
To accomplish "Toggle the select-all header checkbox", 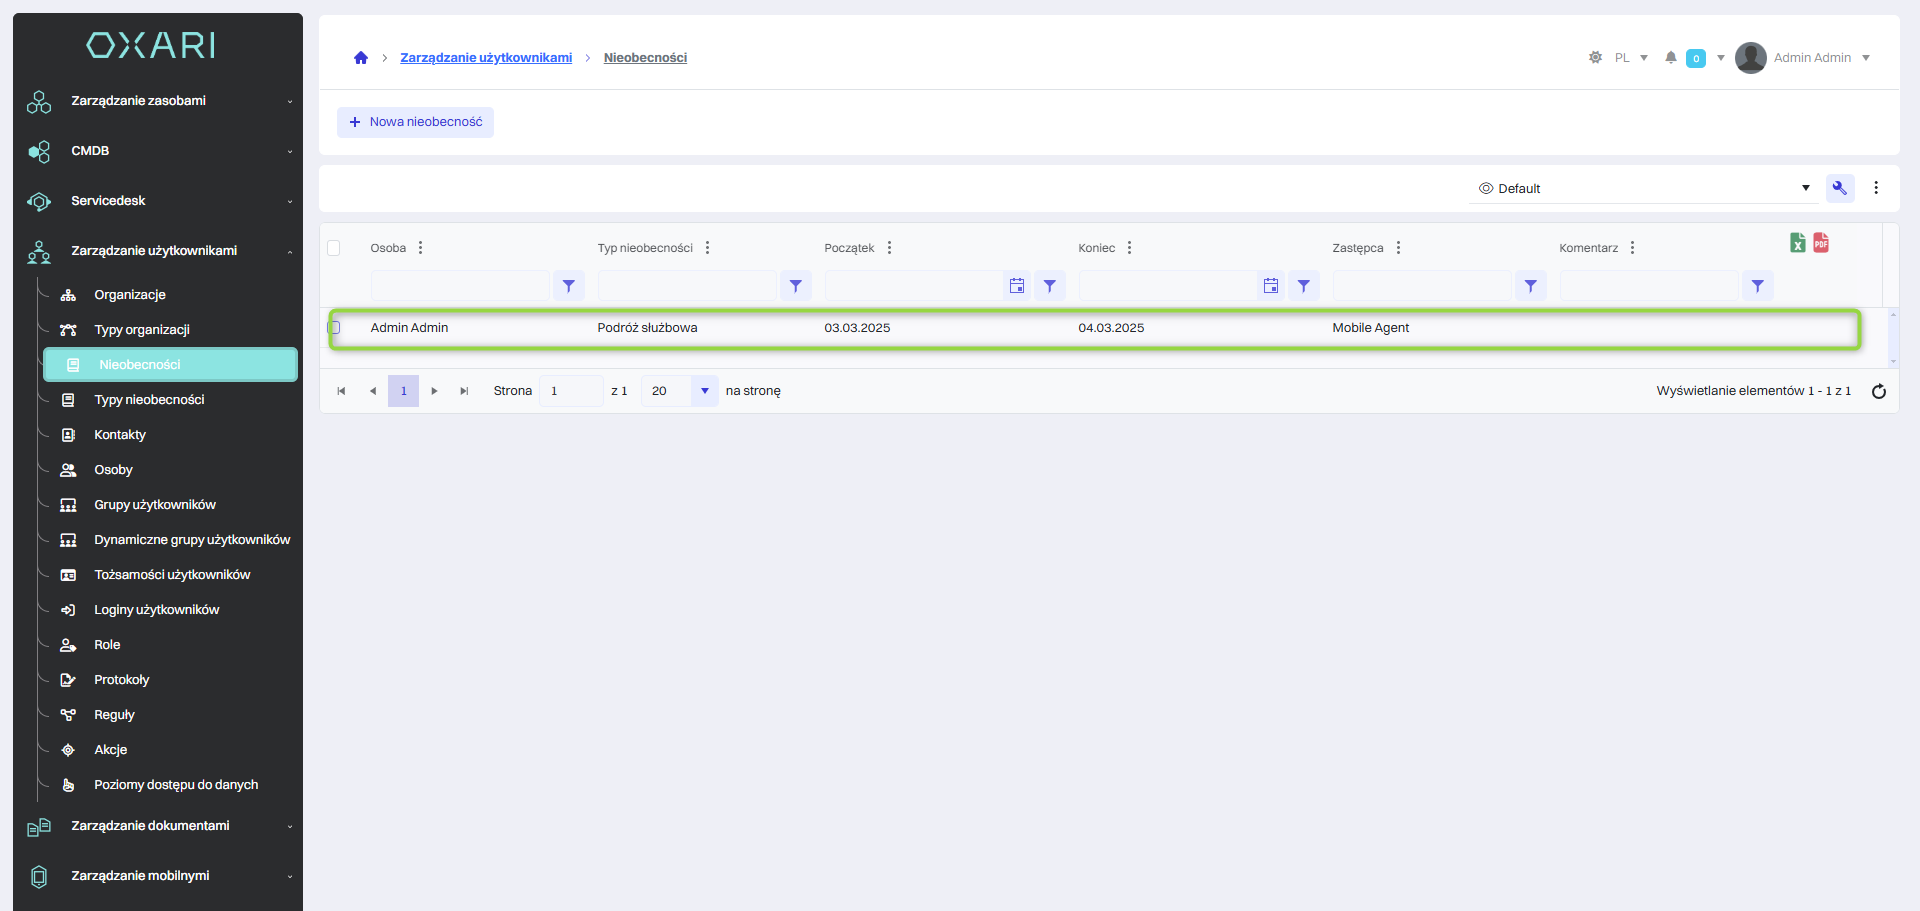I will coord(334,248).
